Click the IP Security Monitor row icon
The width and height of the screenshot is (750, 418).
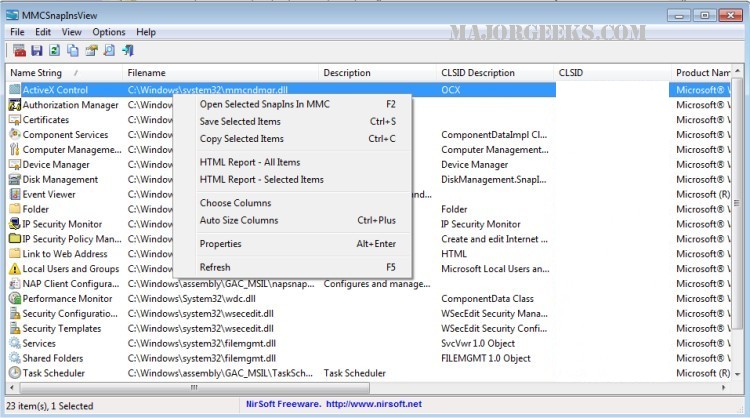pos(15,224)
